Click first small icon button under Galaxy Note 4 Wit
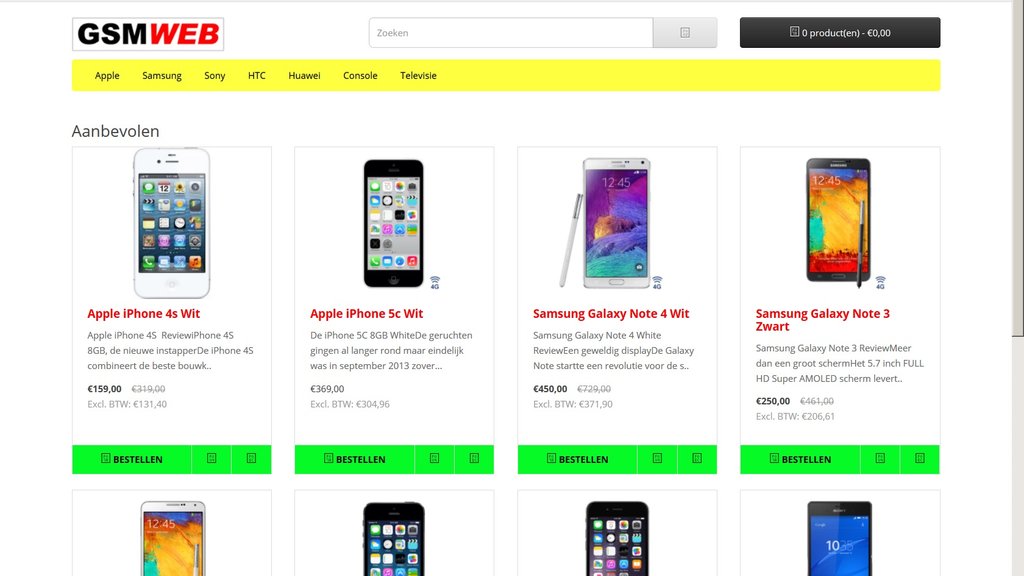The width and height of the screenshot is (1024, 576). point(657,459)
